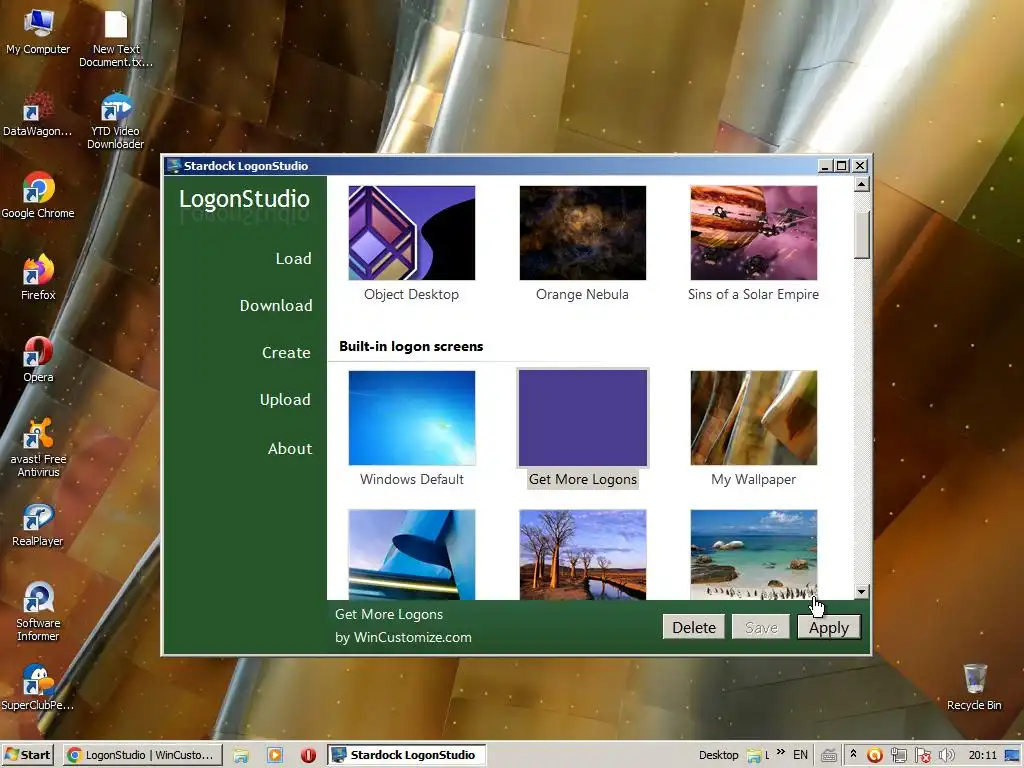Click the Sins of a Solar Empire label
The image size is (1024, 768).
(x=753, y=295)
